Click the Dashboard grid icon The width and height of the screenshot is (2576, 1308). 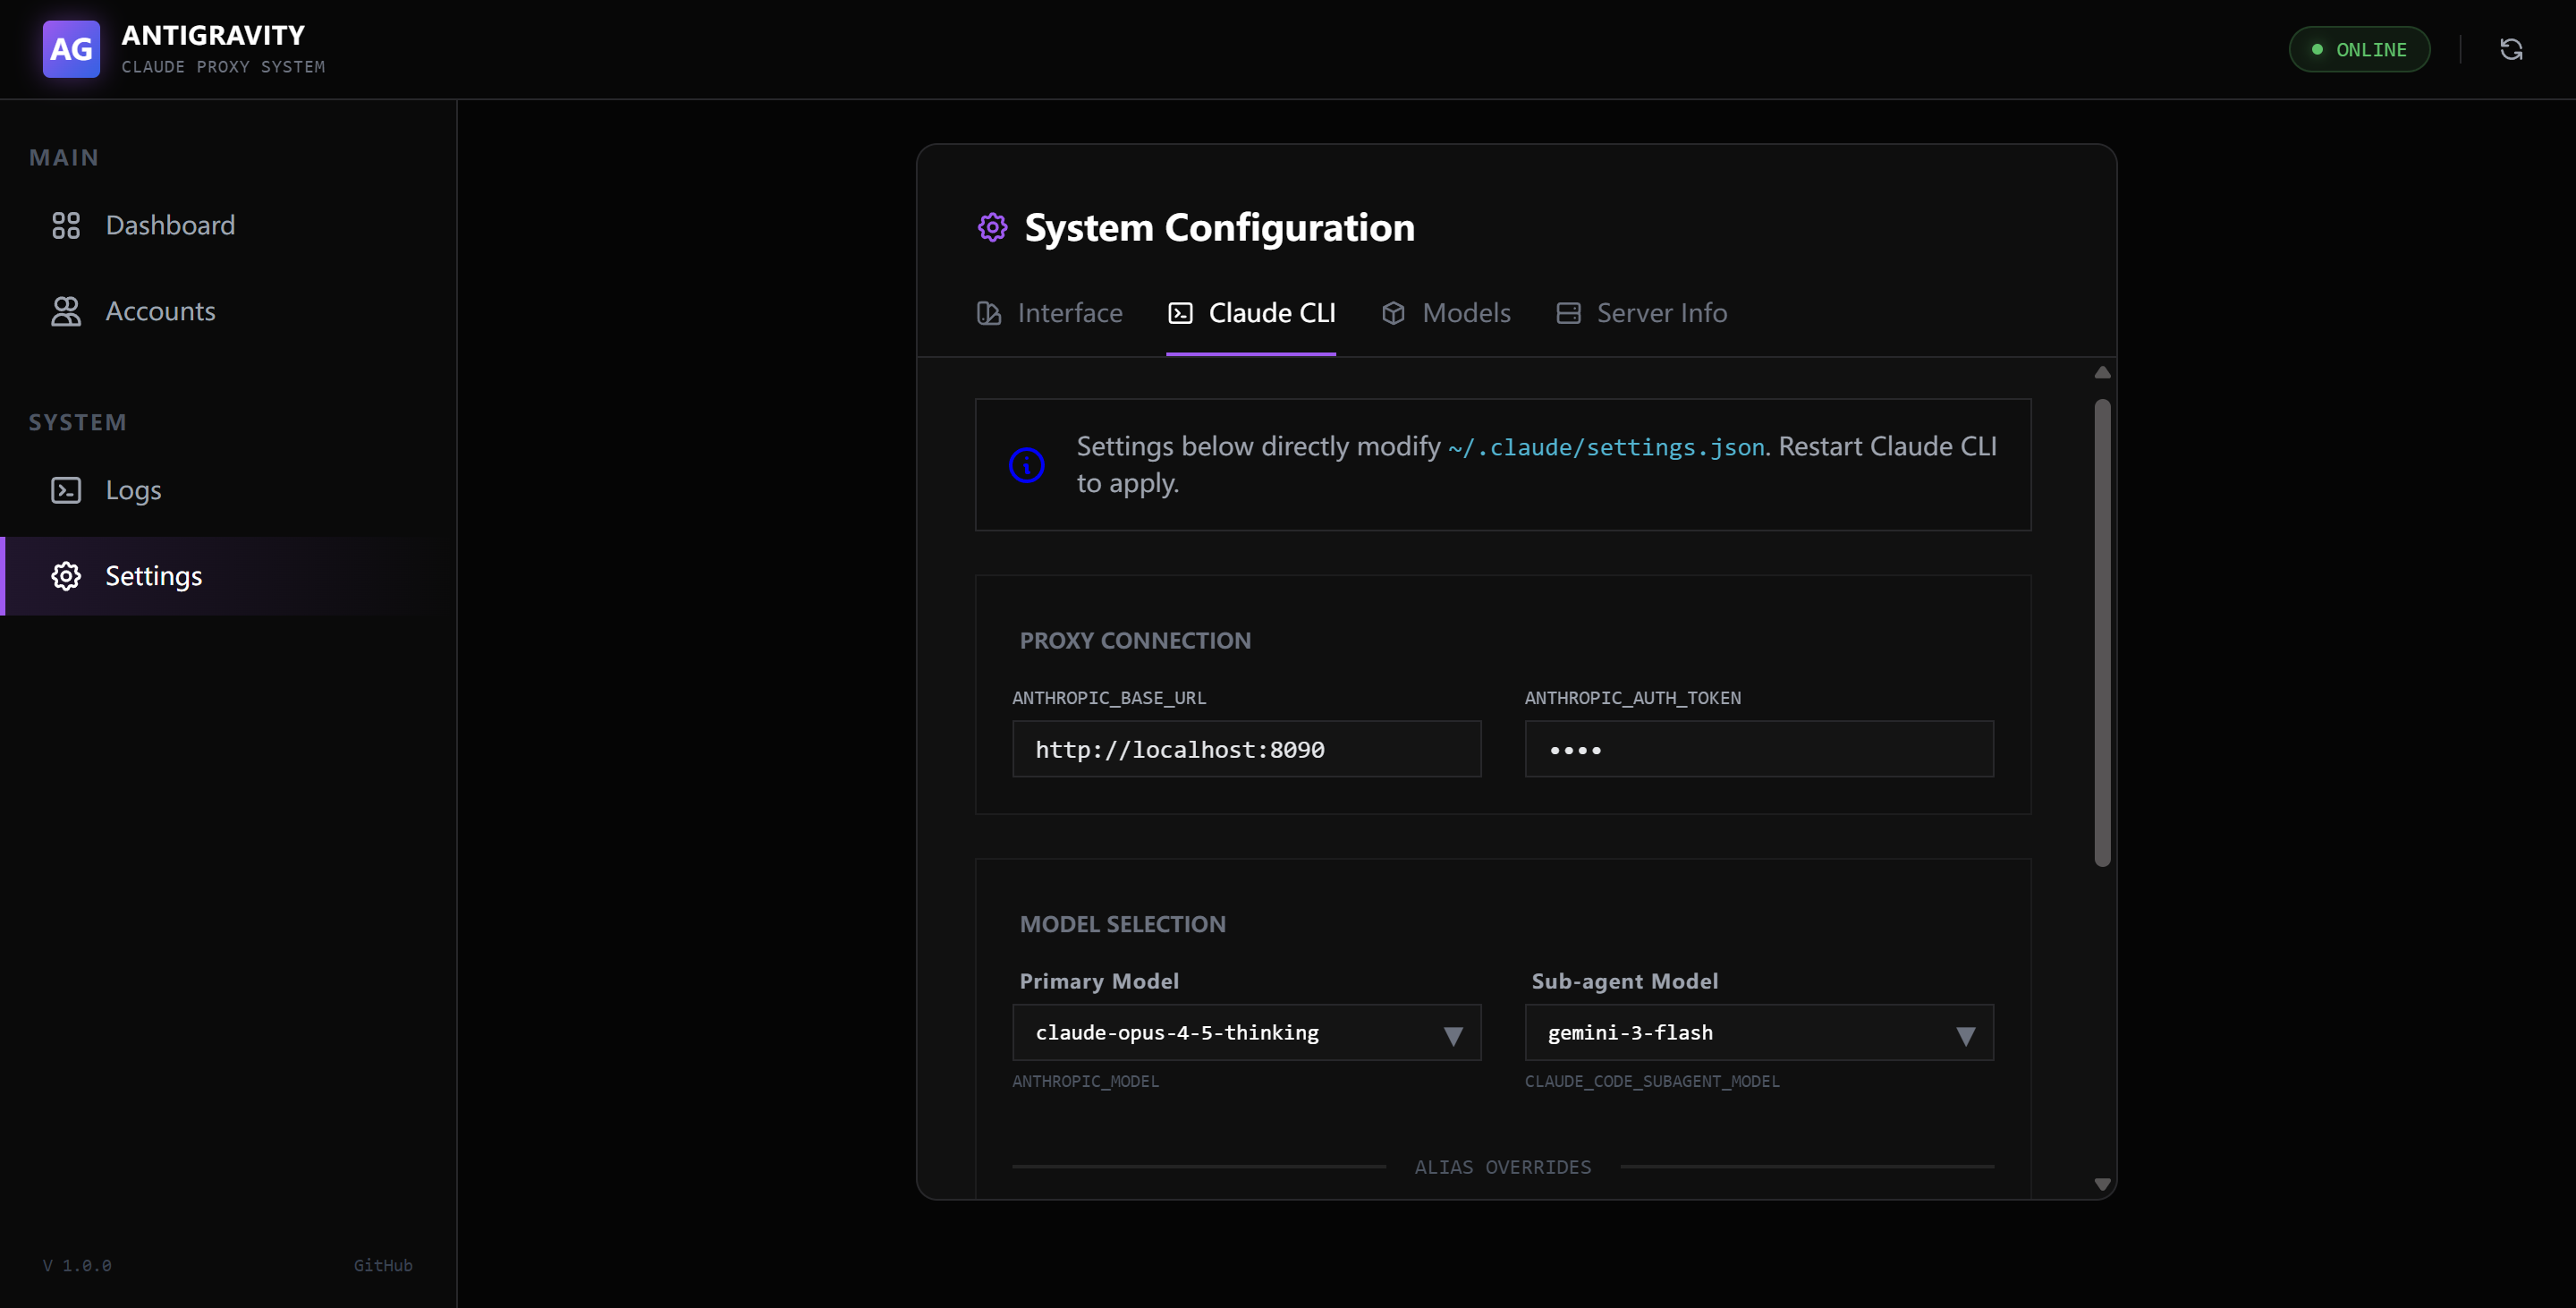[66, 225]
